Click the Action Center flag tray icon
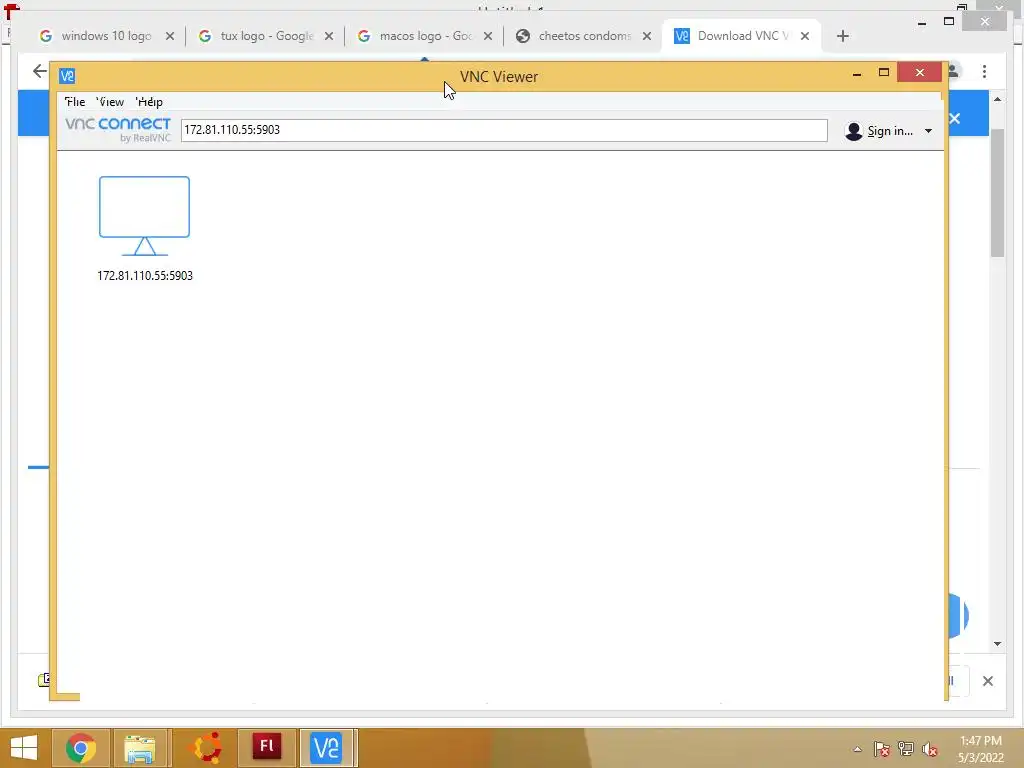Screen dimensions: 1024x768 click(x=882, y=749)
